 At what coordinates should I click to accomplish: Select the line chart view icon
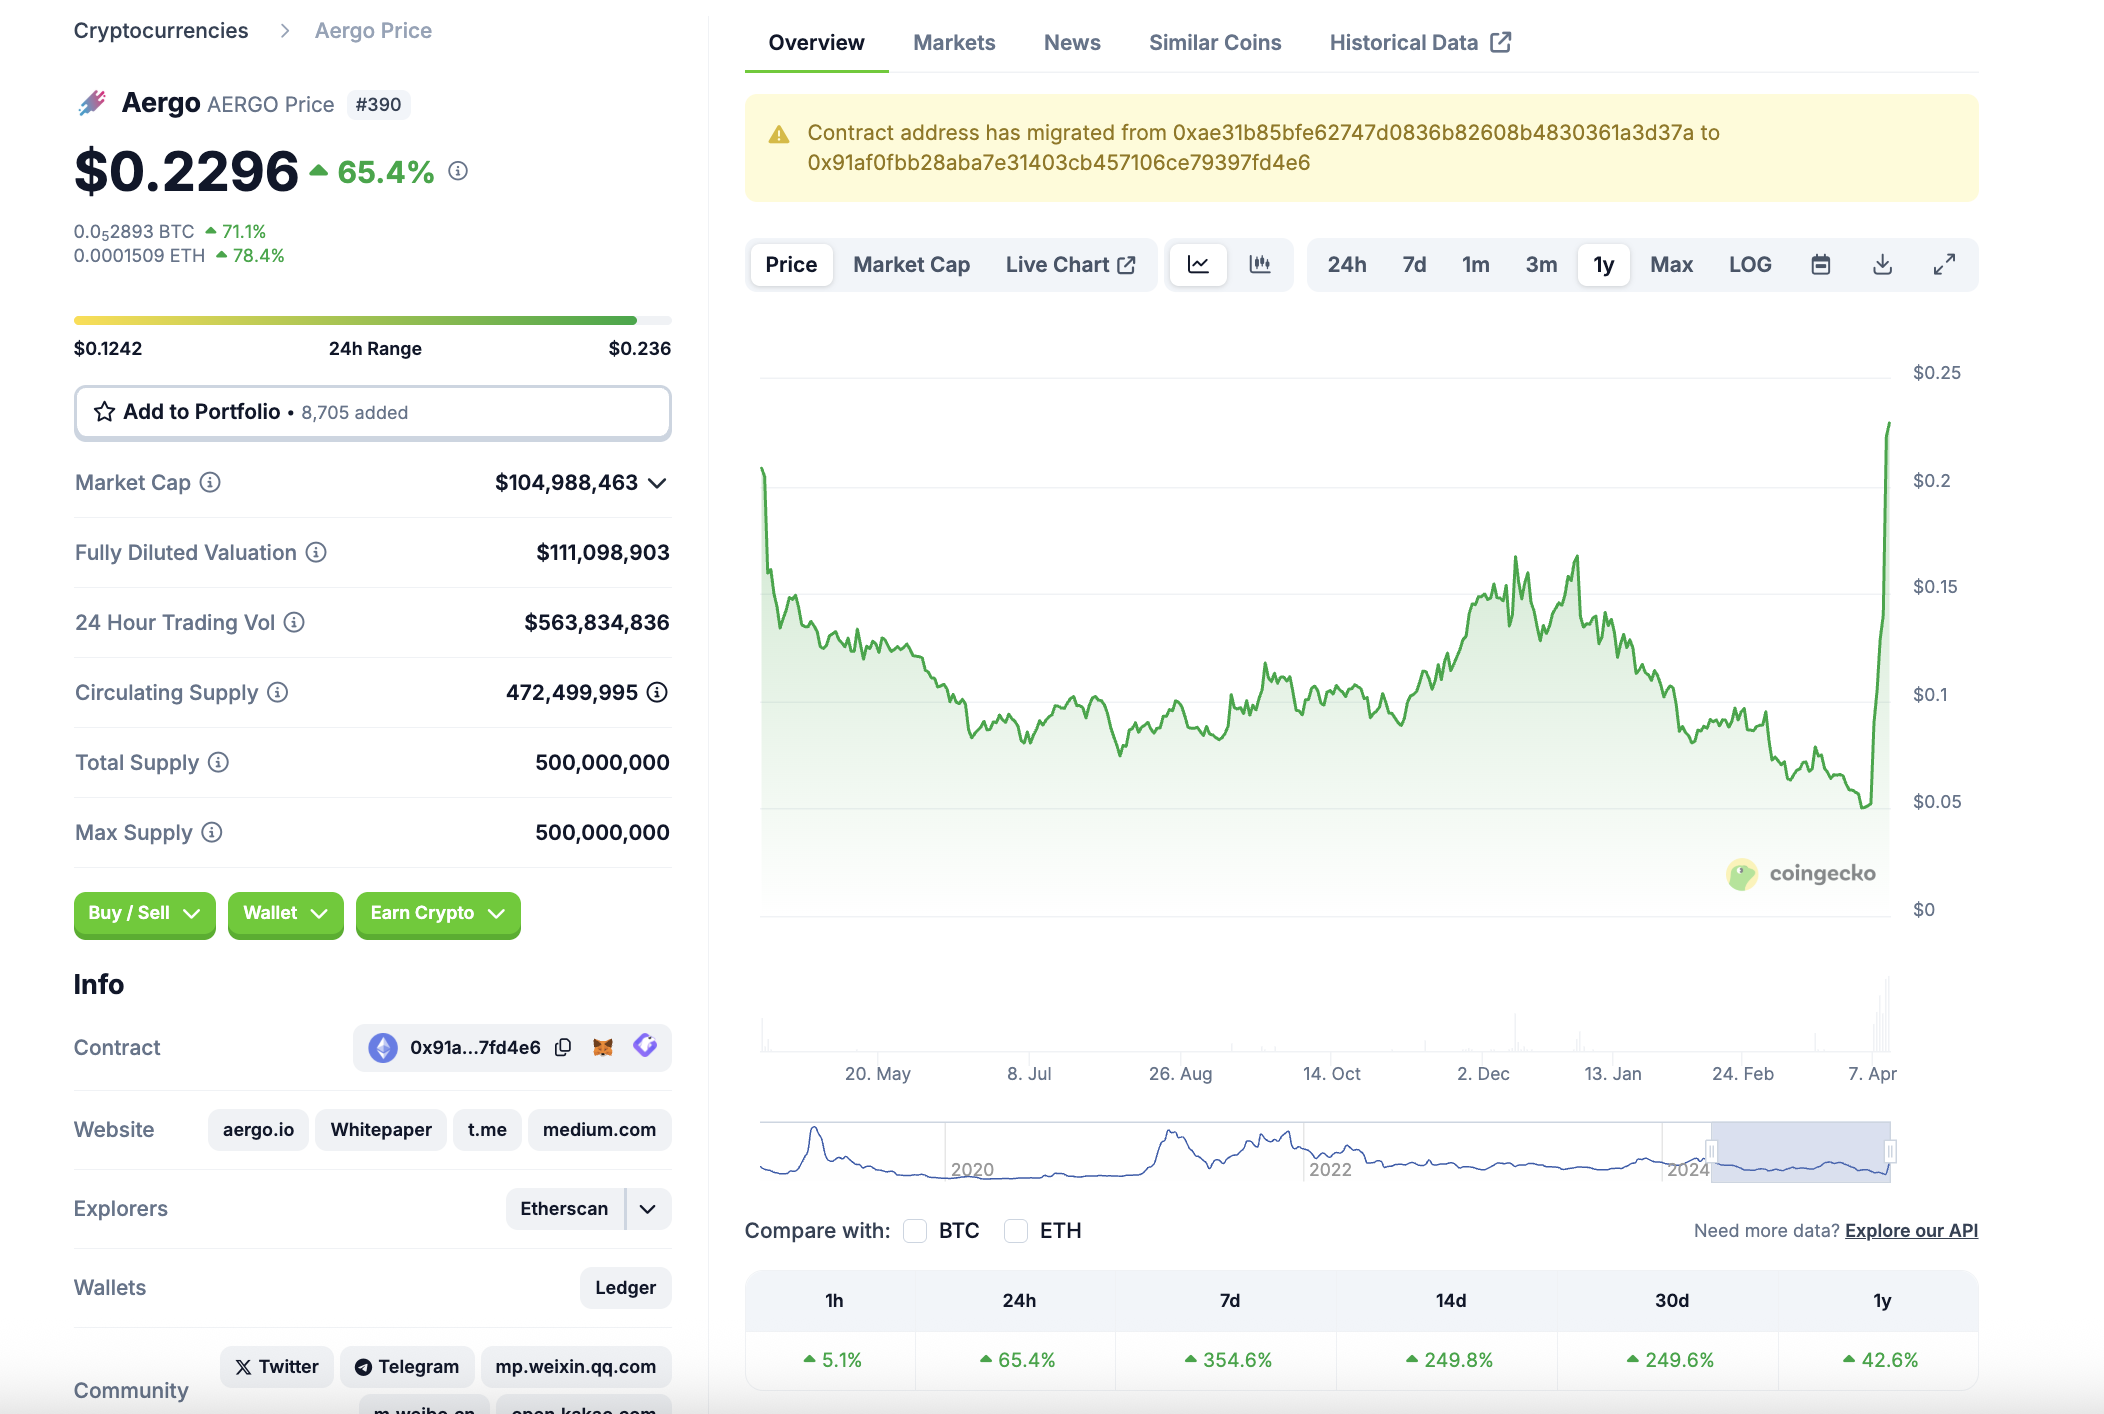tap(1198, 265)
